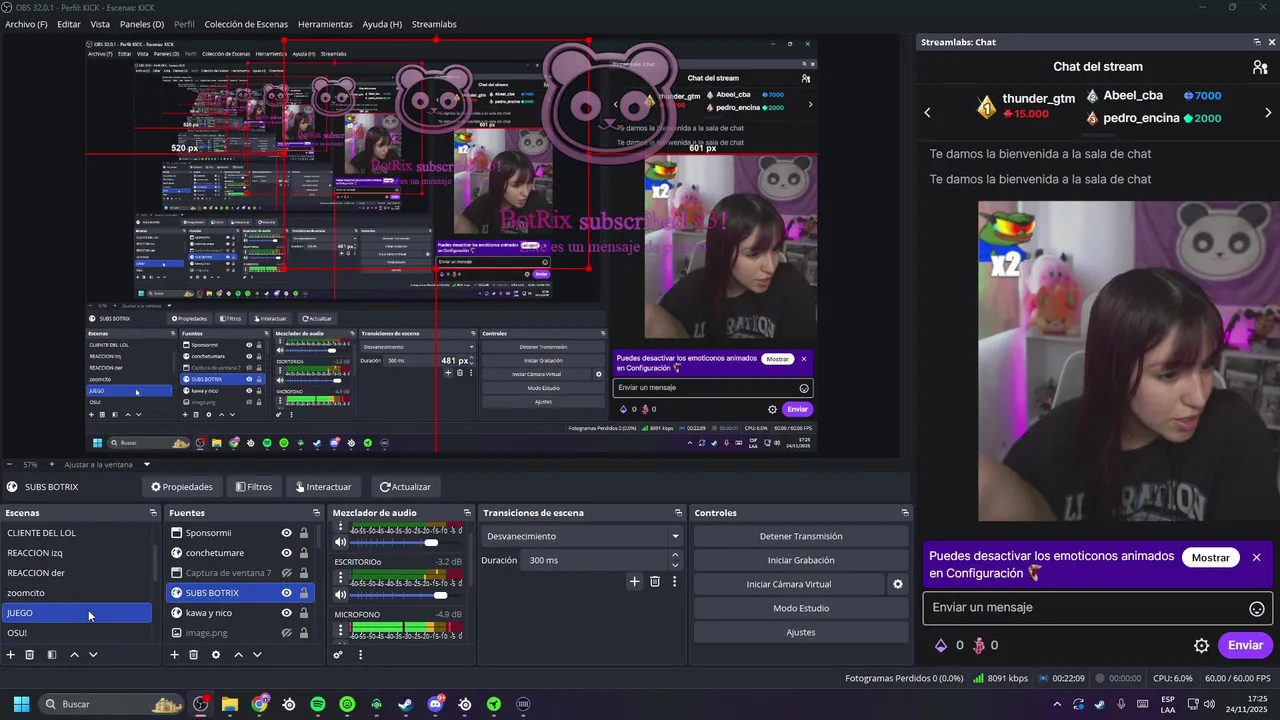Show hidden system tray icons chevron
Image resolution: width=1280 pixels, height=720 pixels.
(x=1057, y=704)
